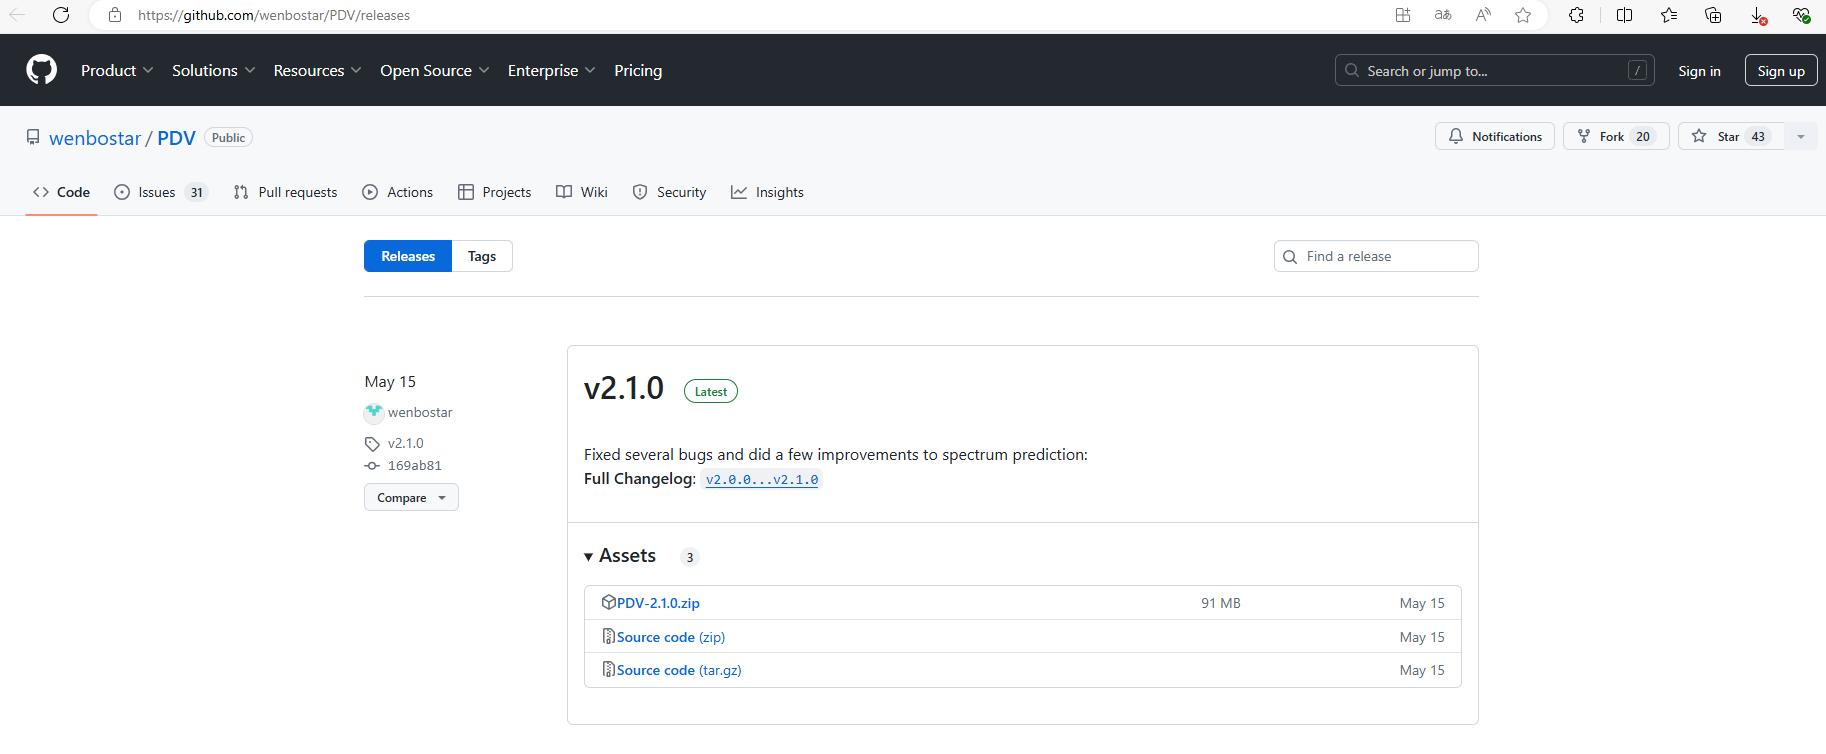Open star lists dropdown arrow

point(1801,137)
